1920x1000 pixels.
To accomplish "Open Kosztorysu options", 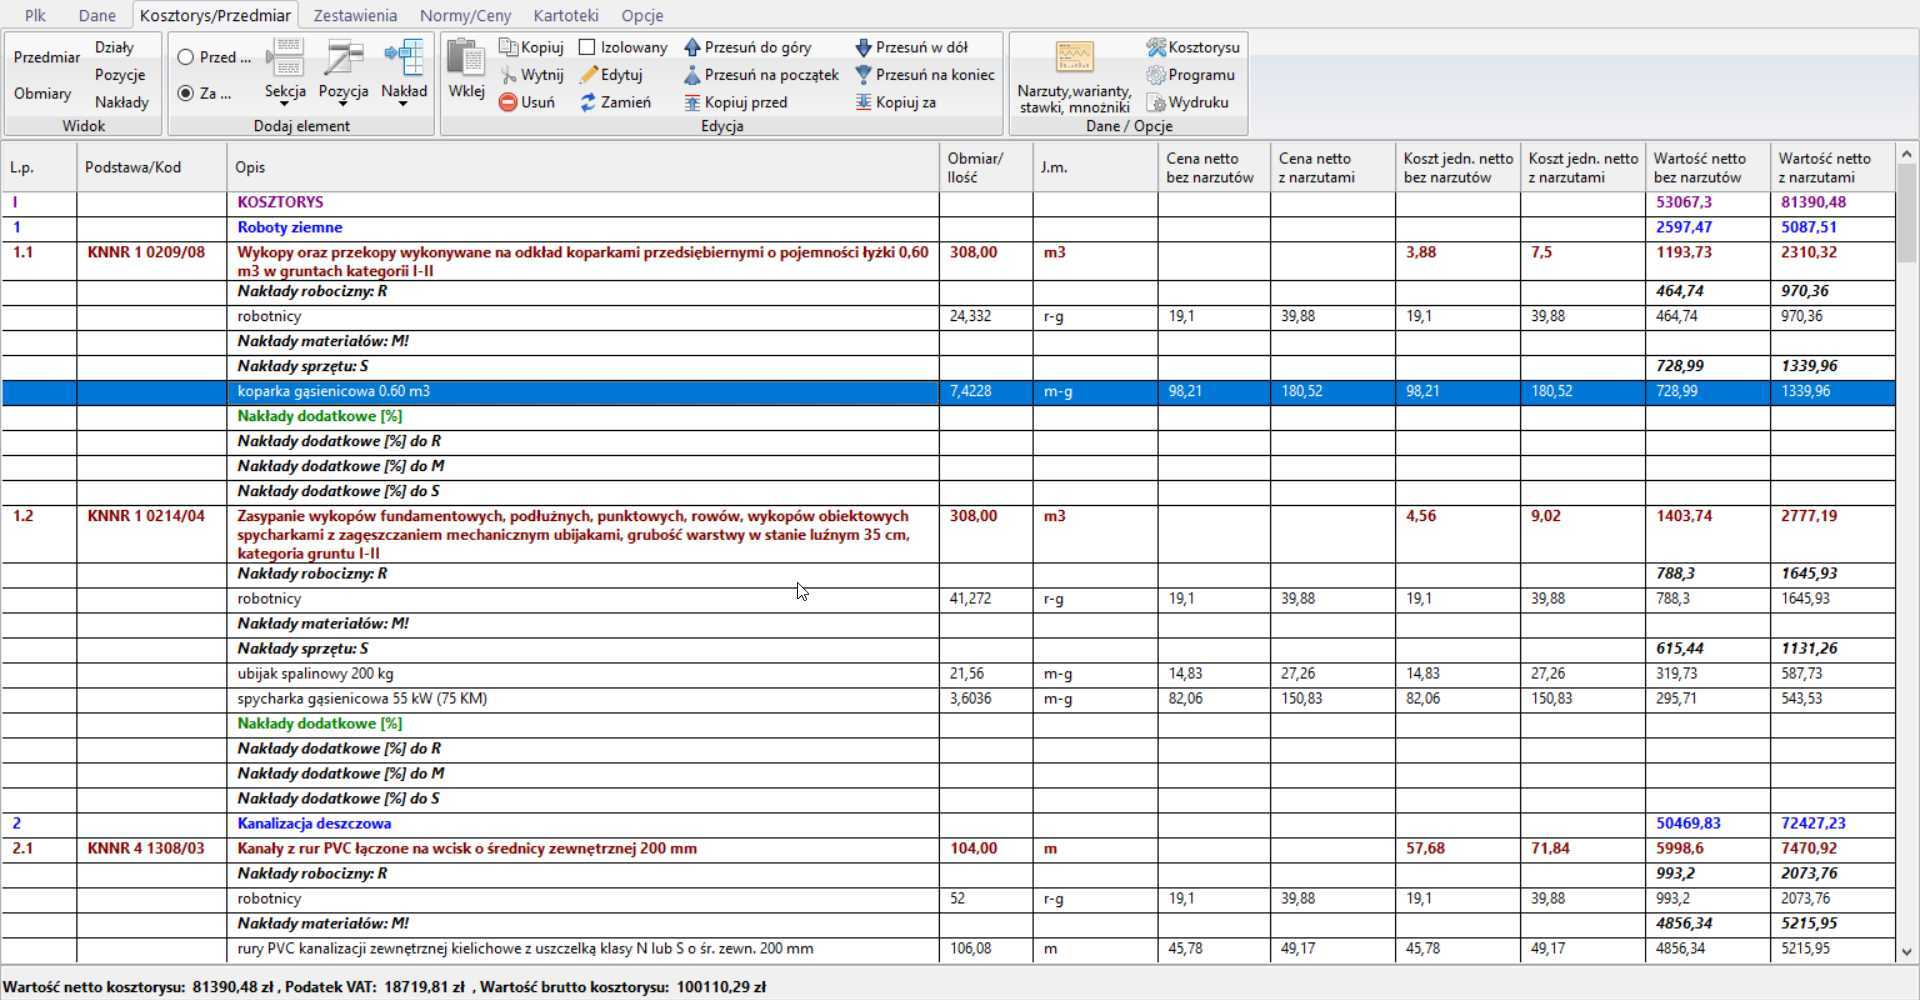I will pyautogui.click(x=1193, y=47).
